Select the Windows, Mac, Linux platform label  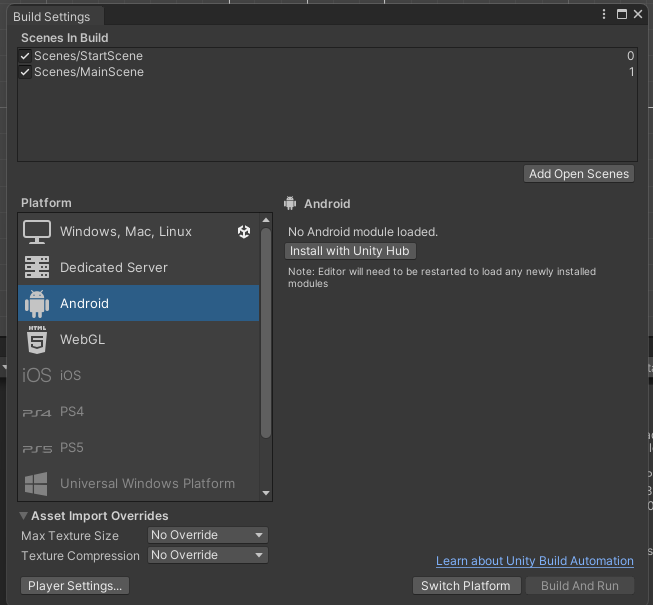click(126, 232)
